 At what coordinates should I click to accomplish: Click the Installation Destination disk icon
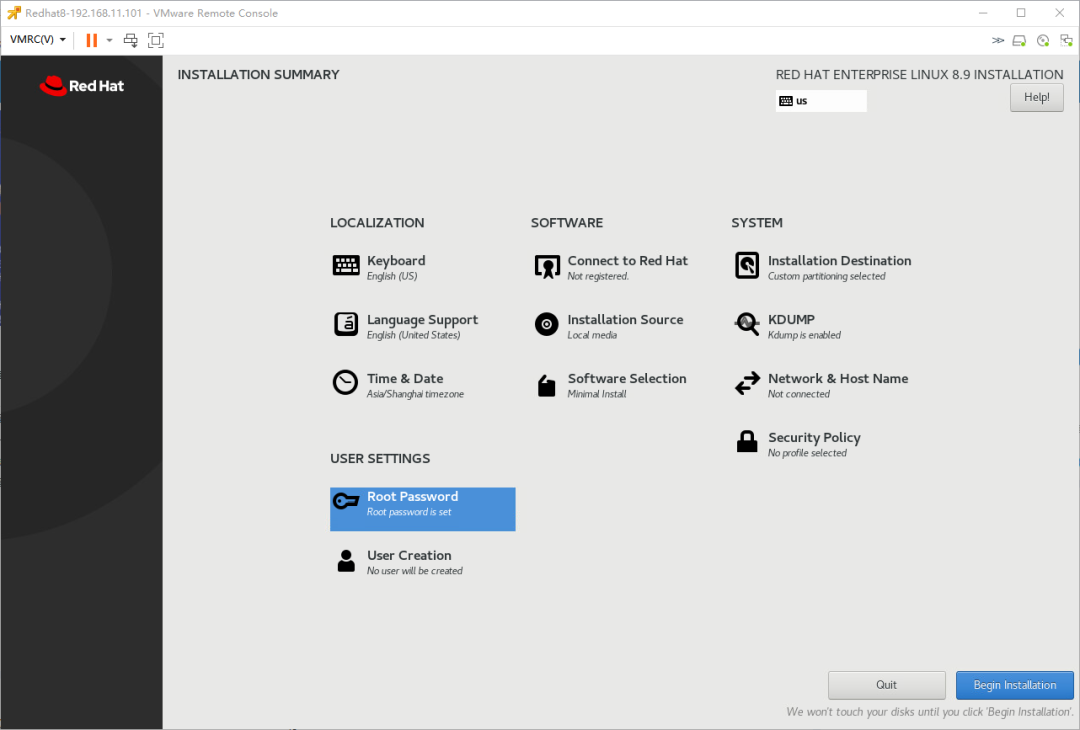pos(747,265)
